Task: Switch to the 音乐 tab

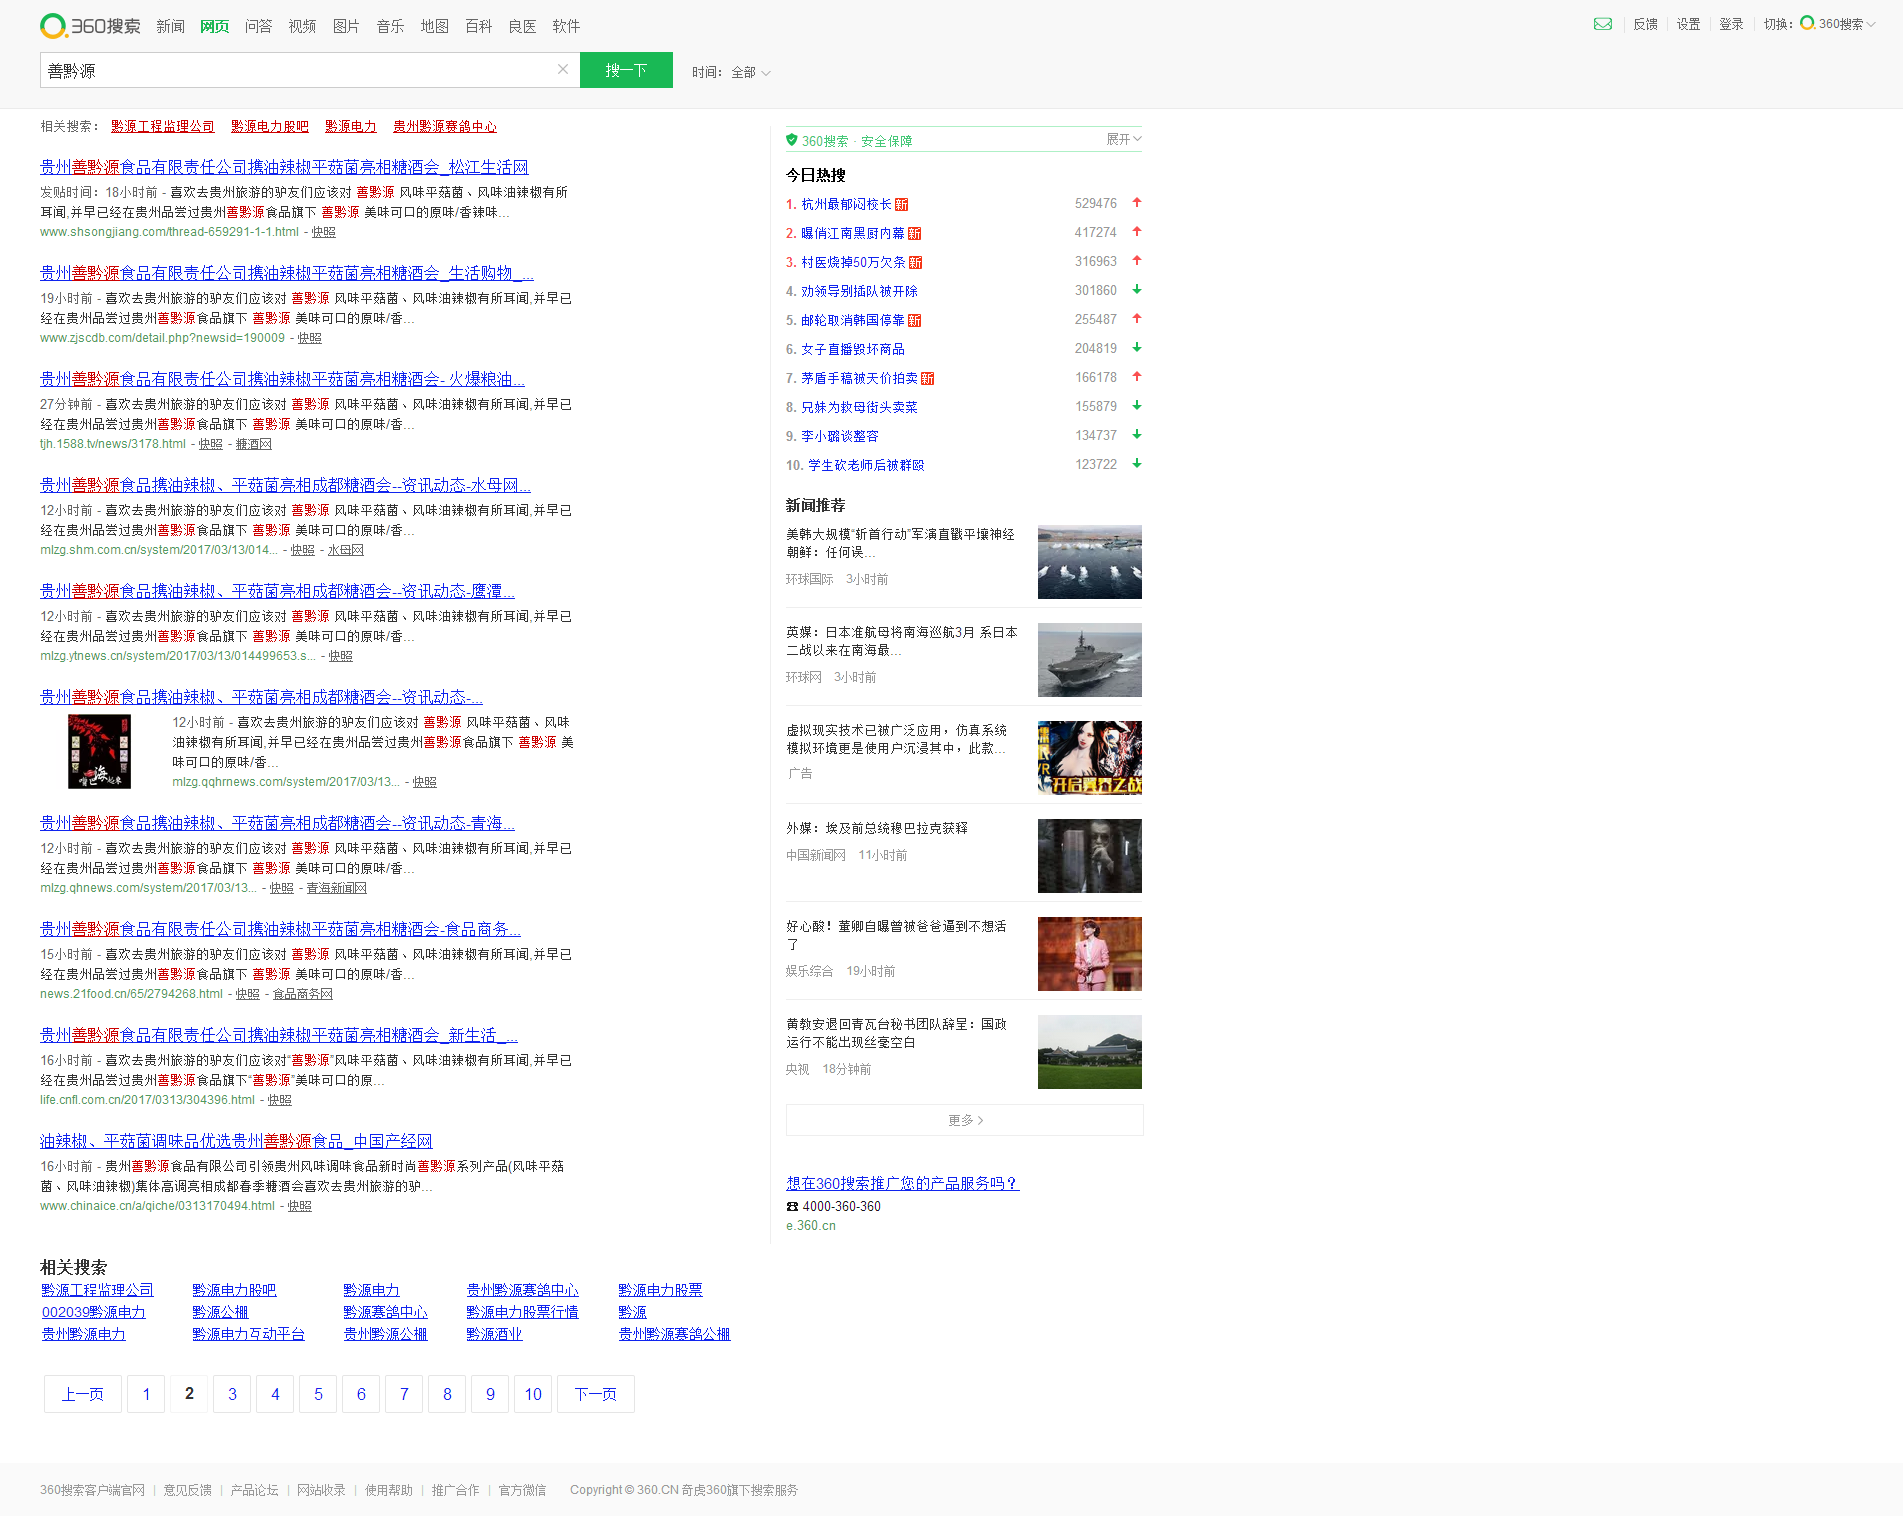Action: point(390,26)
